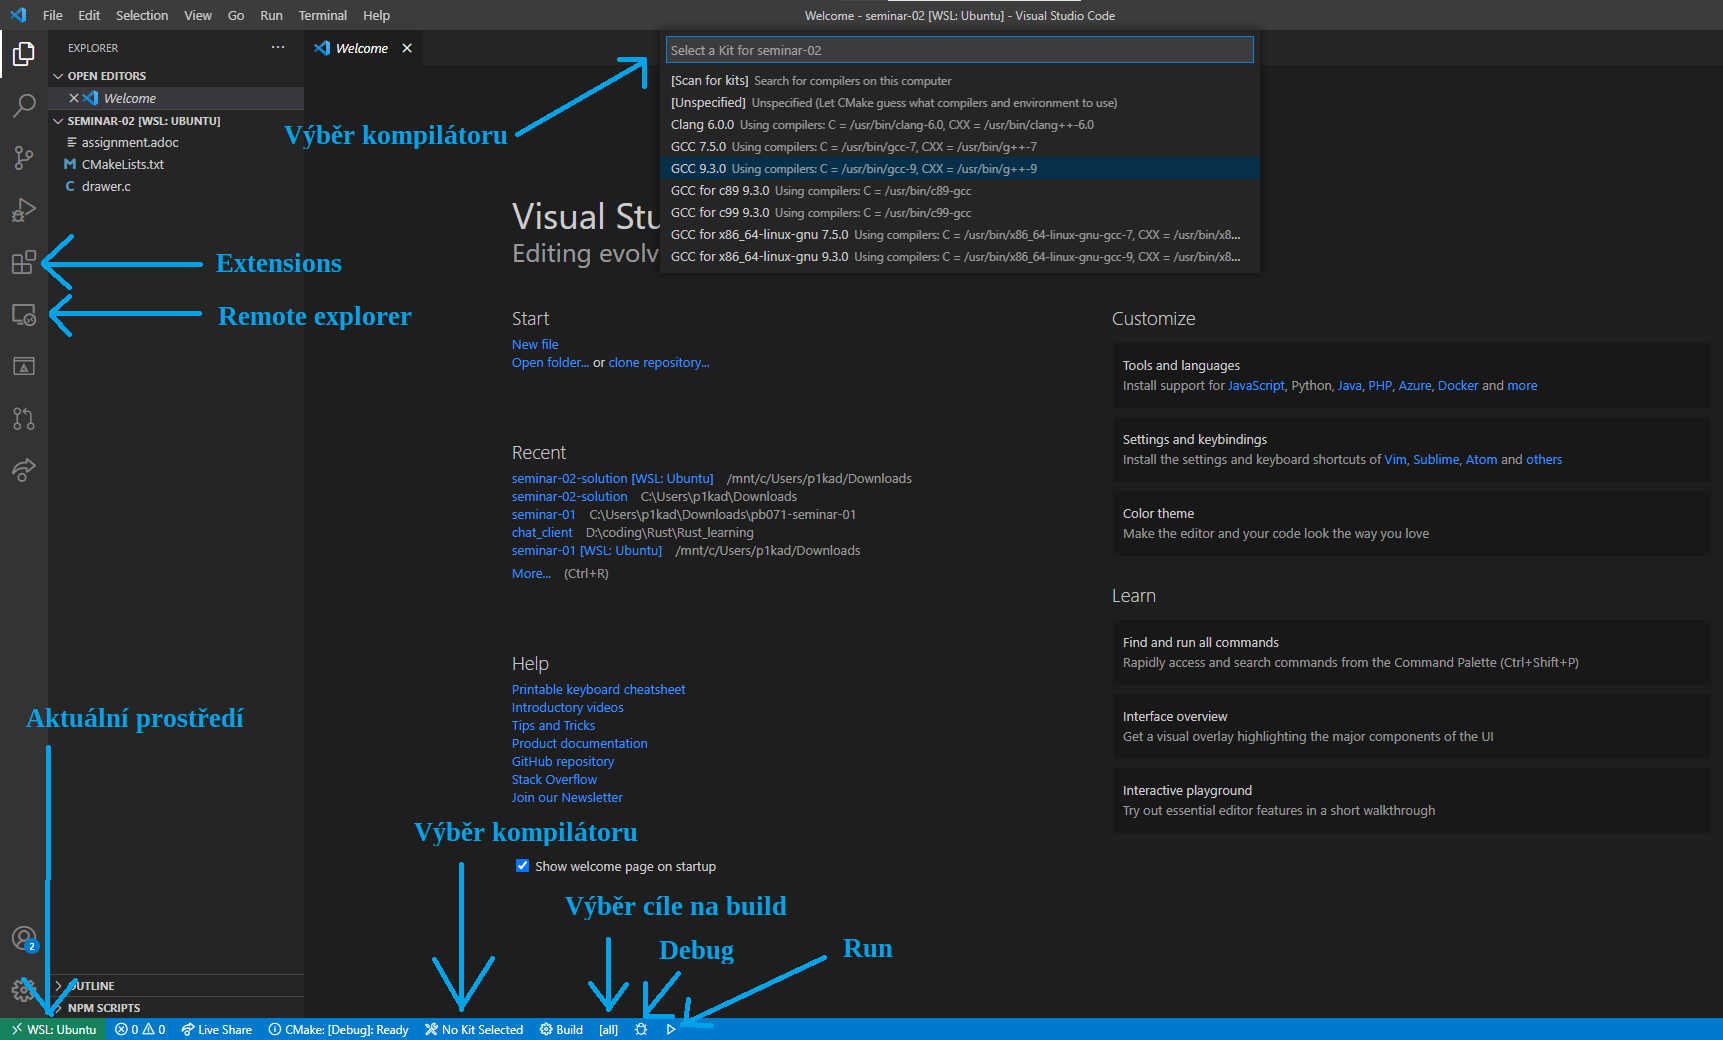Screen dimensions: 1723x1040
Task: Click the [all] build target selector
Action: (x=608, y=1029)
